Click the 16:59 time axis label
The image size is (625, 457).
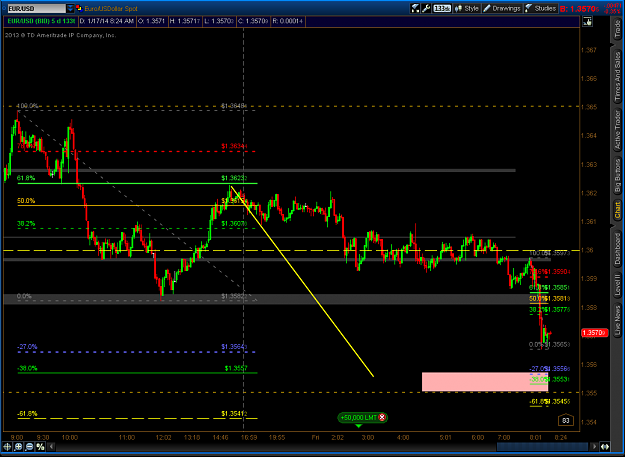pos(249,437)
